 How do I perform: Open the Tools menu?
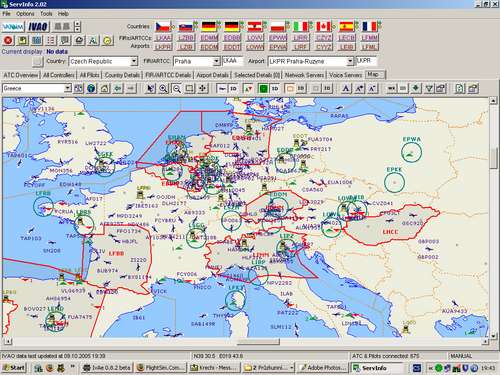[x=46, y=14]
